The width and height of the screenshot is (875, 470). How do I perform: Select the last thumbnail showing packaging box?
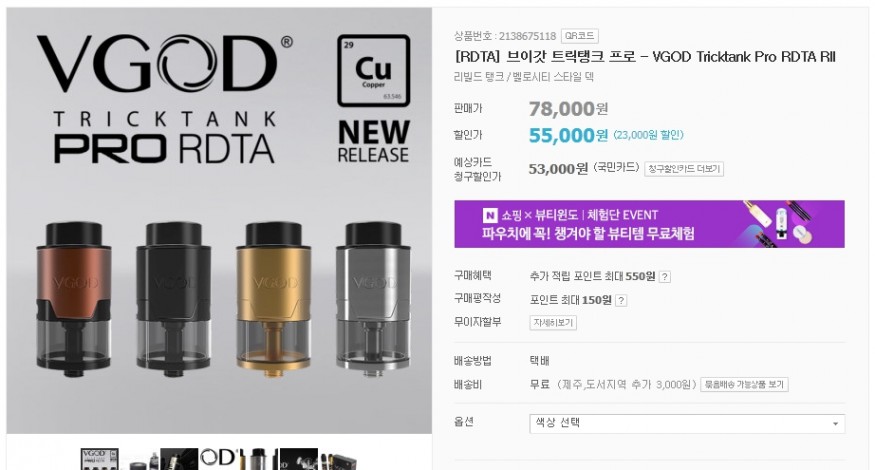pos(338,459)
